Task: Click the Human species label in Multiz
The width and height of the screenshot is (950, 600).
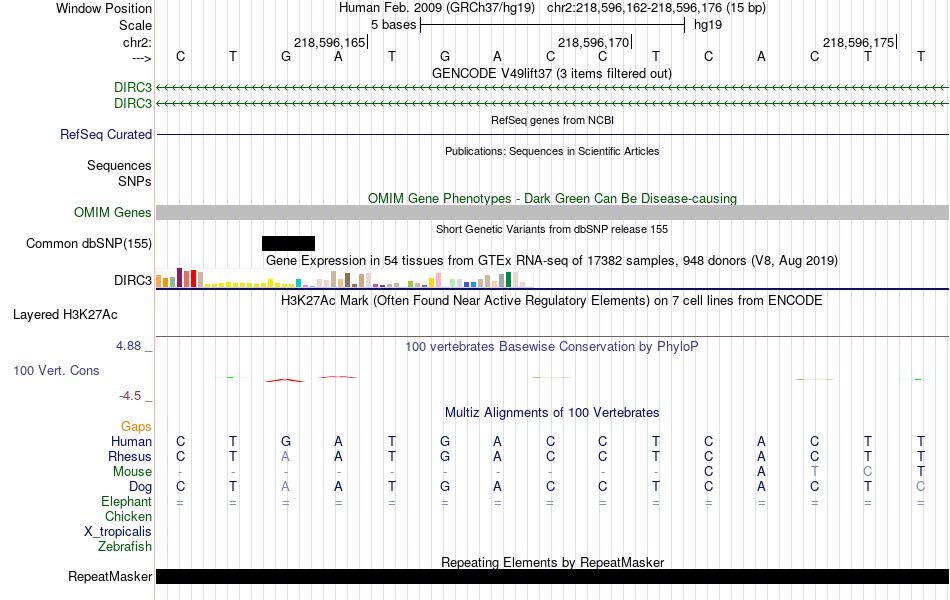Action: [131, 442]
